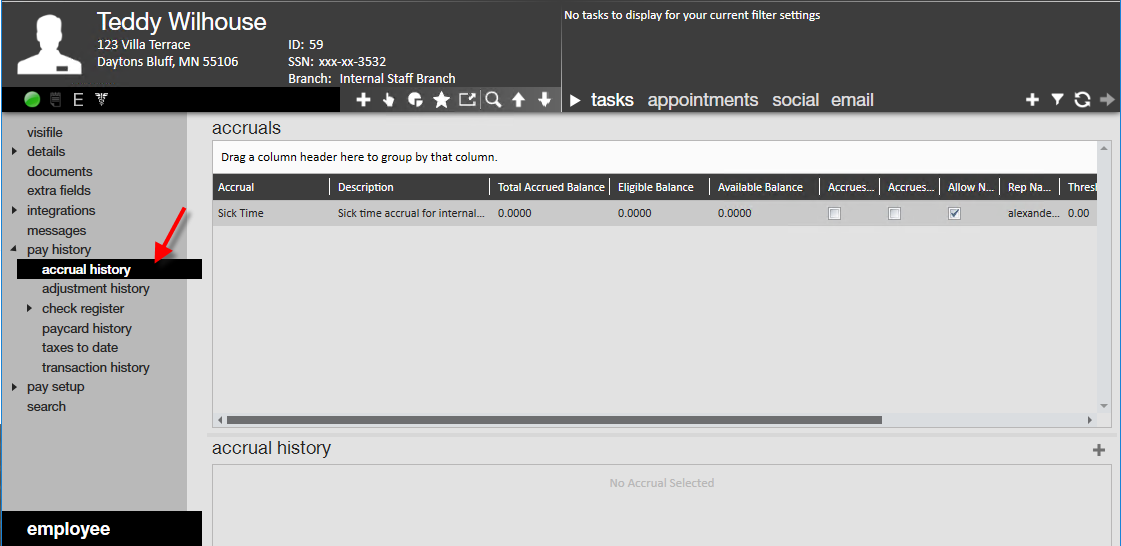Screen dimensions: 1121x546
Task: Sort by Total Accrued Balance column
Action: click(x=550, y=187)
